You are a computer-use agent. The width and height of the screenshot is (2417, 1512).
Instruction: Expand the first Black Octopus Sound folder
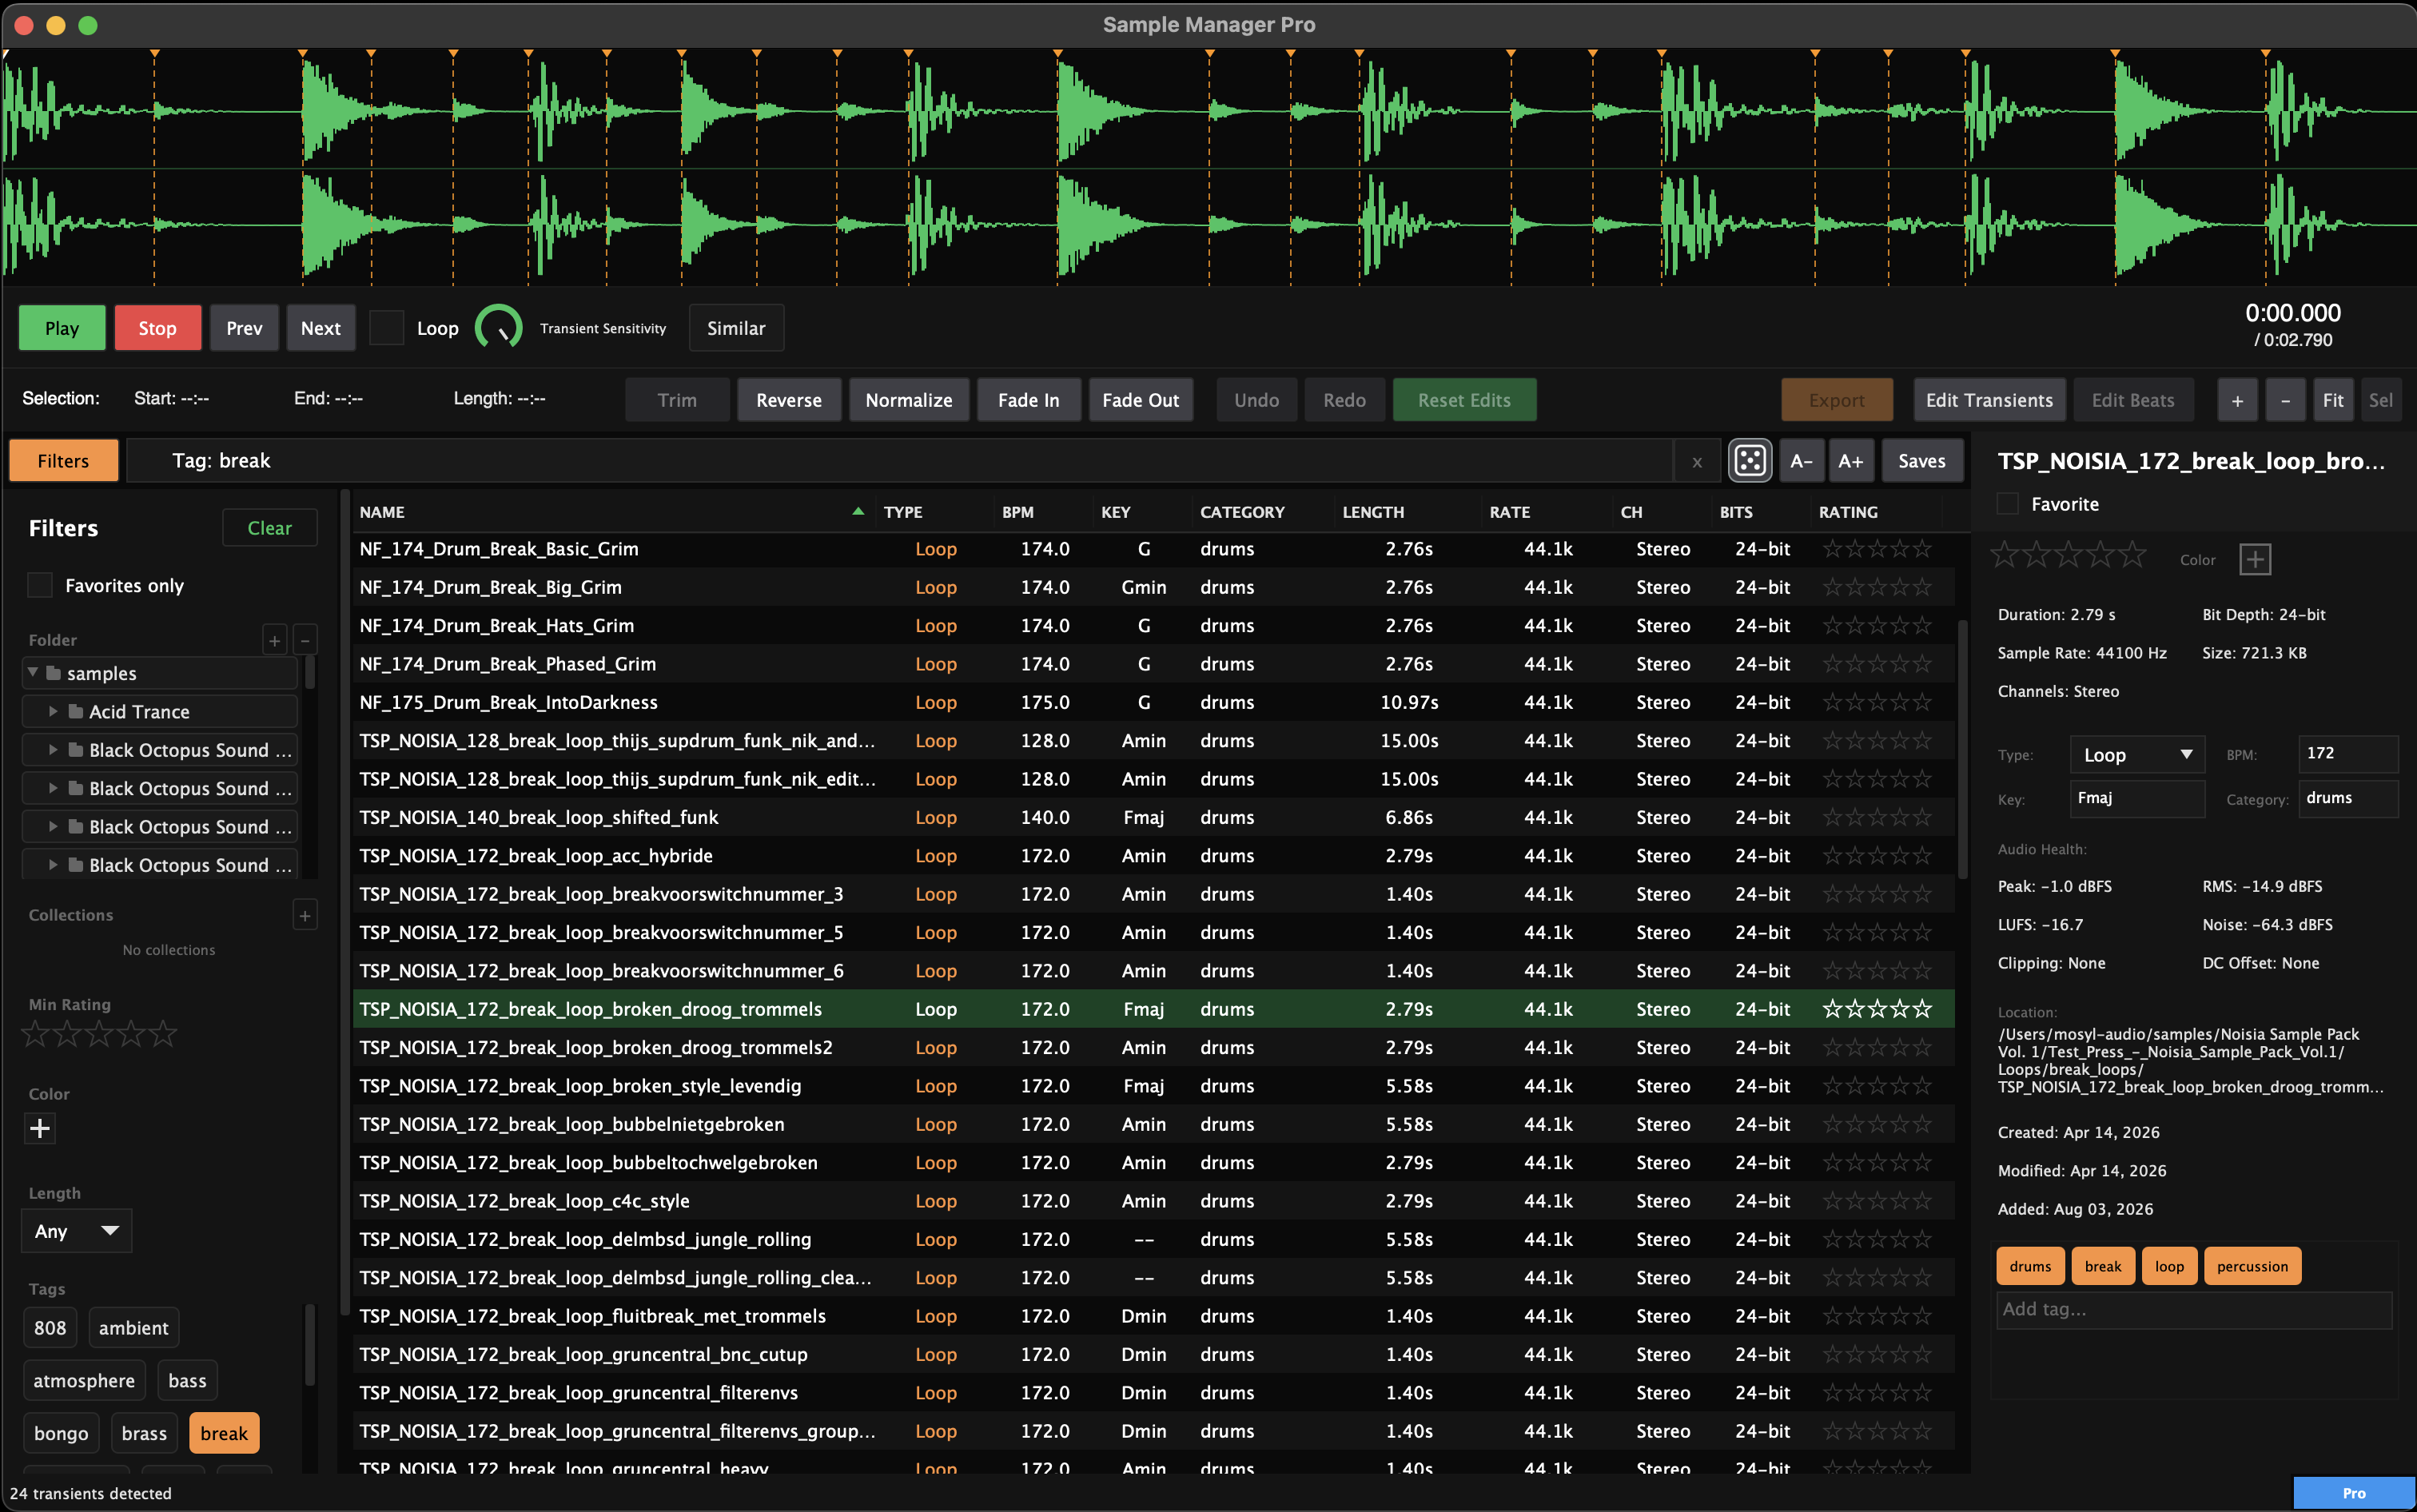click(x=53, y=750)
